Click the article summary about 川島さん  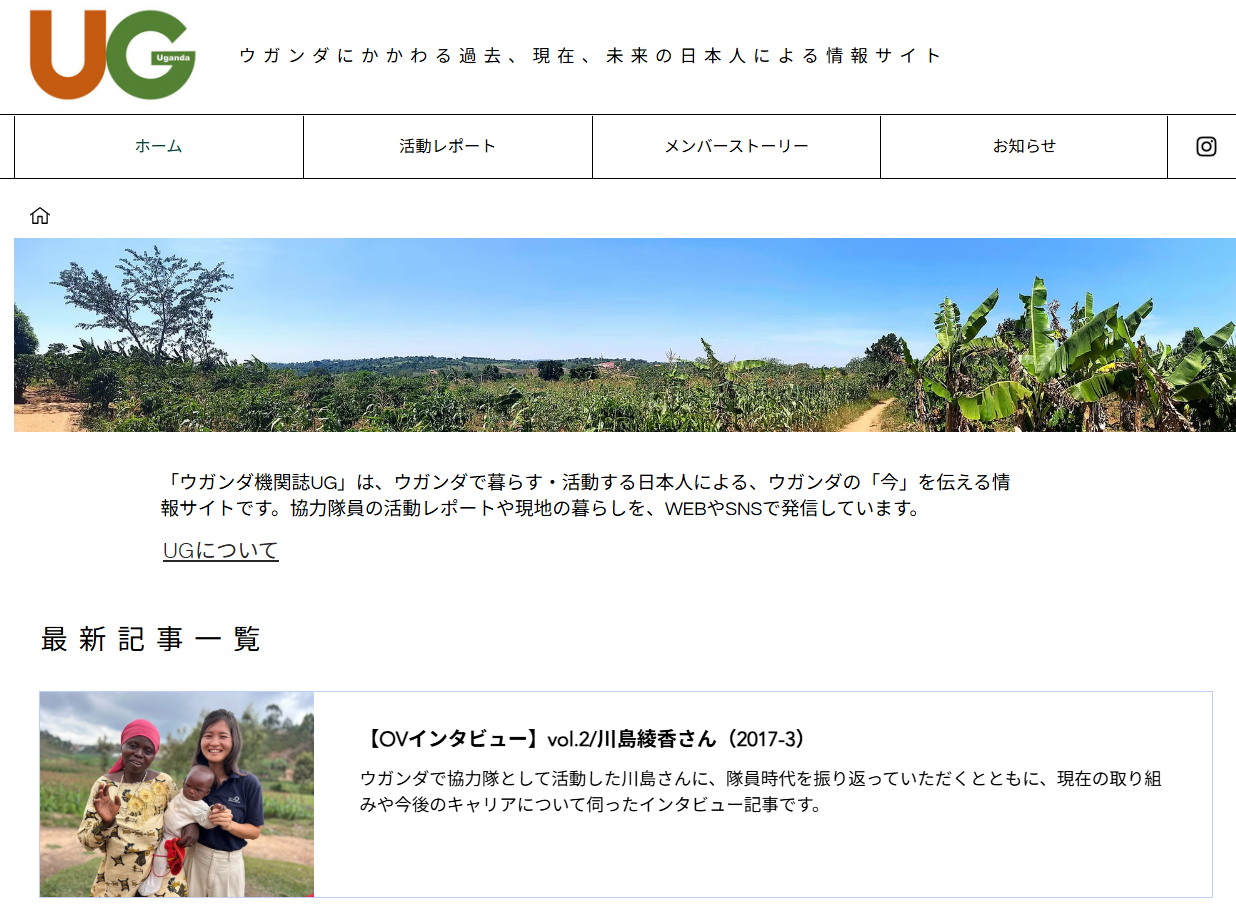(760, 791)
